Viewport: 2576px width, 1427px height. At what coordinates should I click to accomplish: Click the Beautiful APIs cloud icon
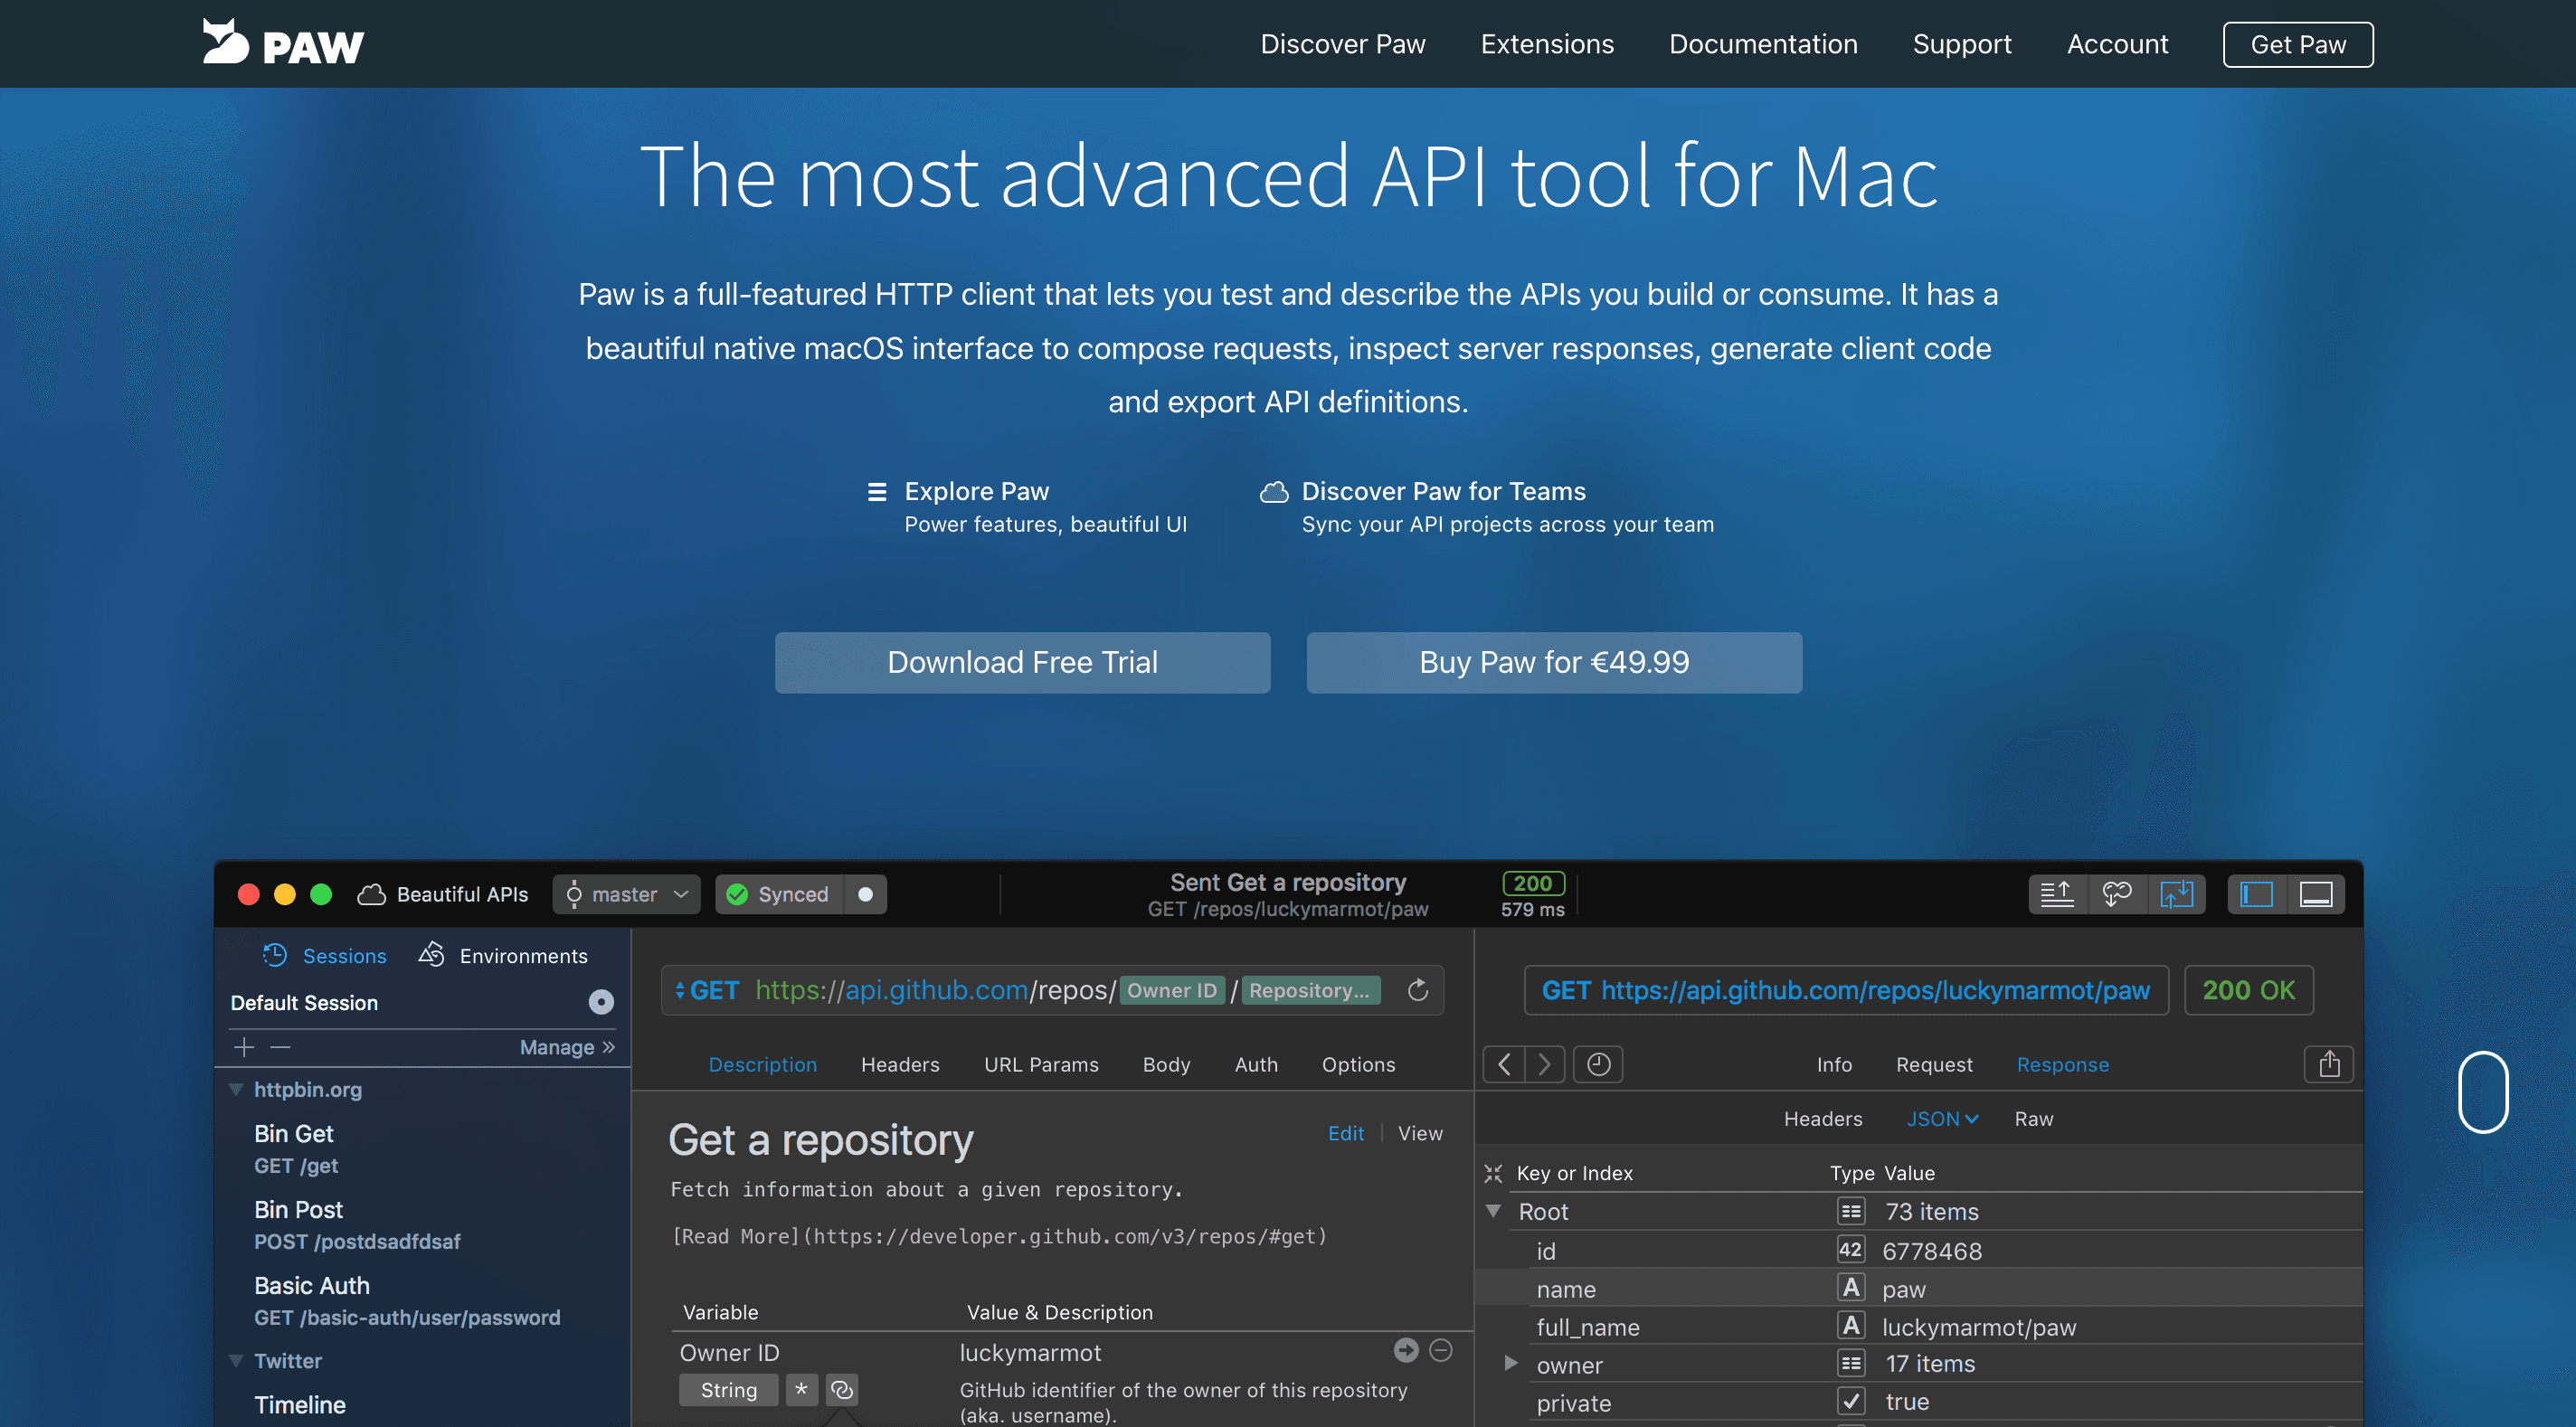point(371,894)
